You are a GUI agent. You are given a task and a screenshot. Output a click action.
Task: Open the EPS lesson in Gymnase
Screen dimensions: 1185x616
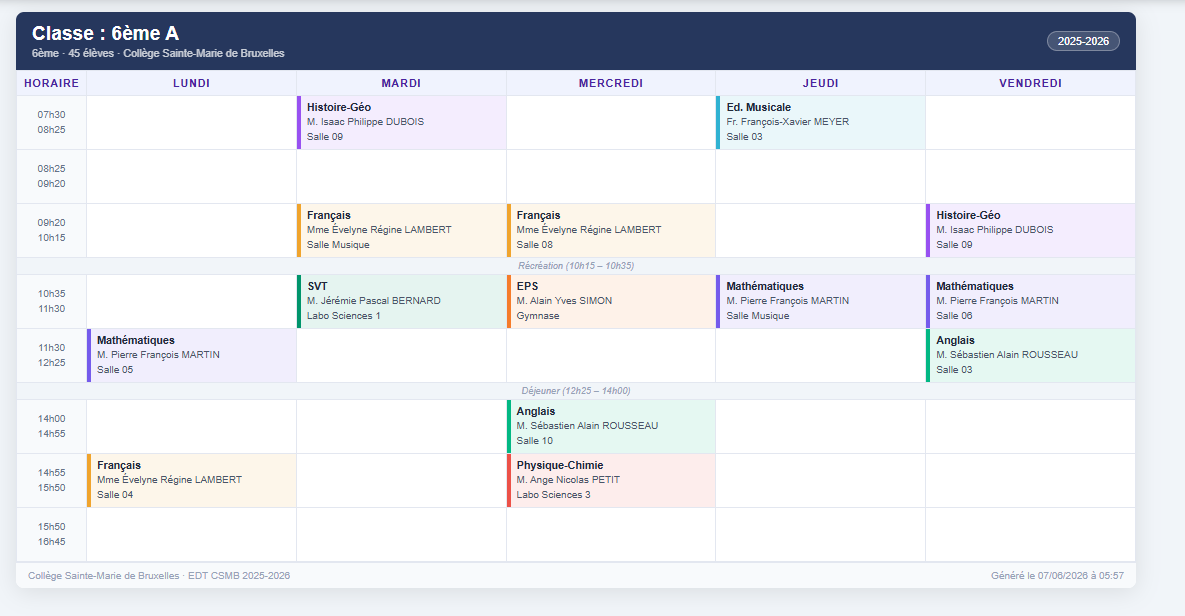[611, 302]
